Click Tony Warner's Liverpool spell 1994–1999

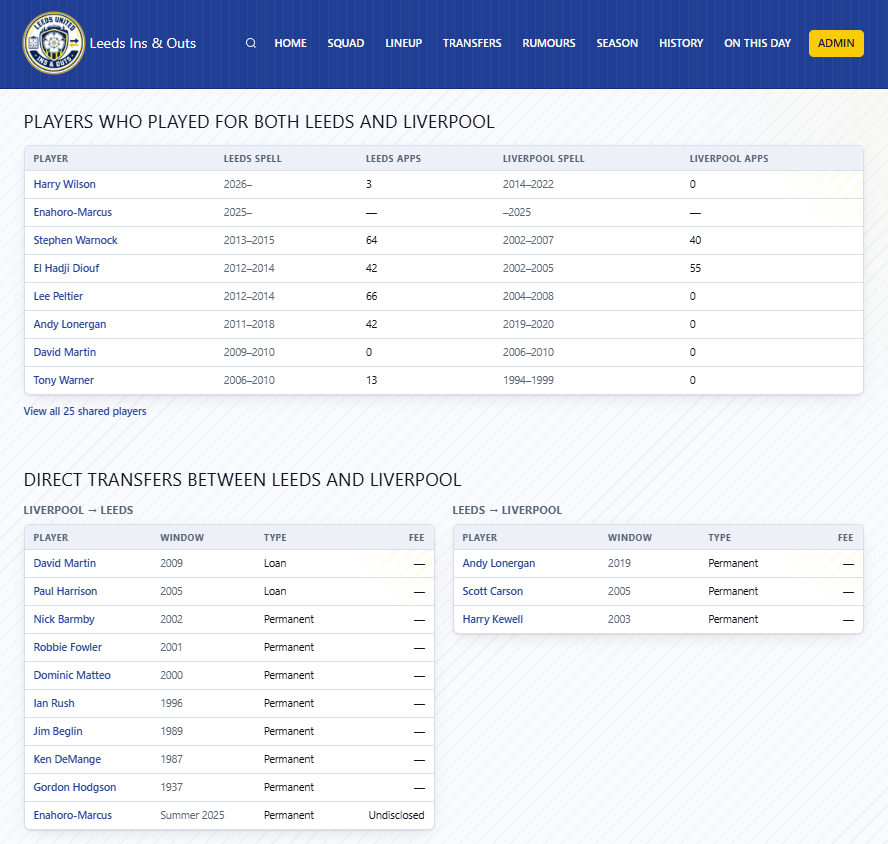click(x=528, y=380)
